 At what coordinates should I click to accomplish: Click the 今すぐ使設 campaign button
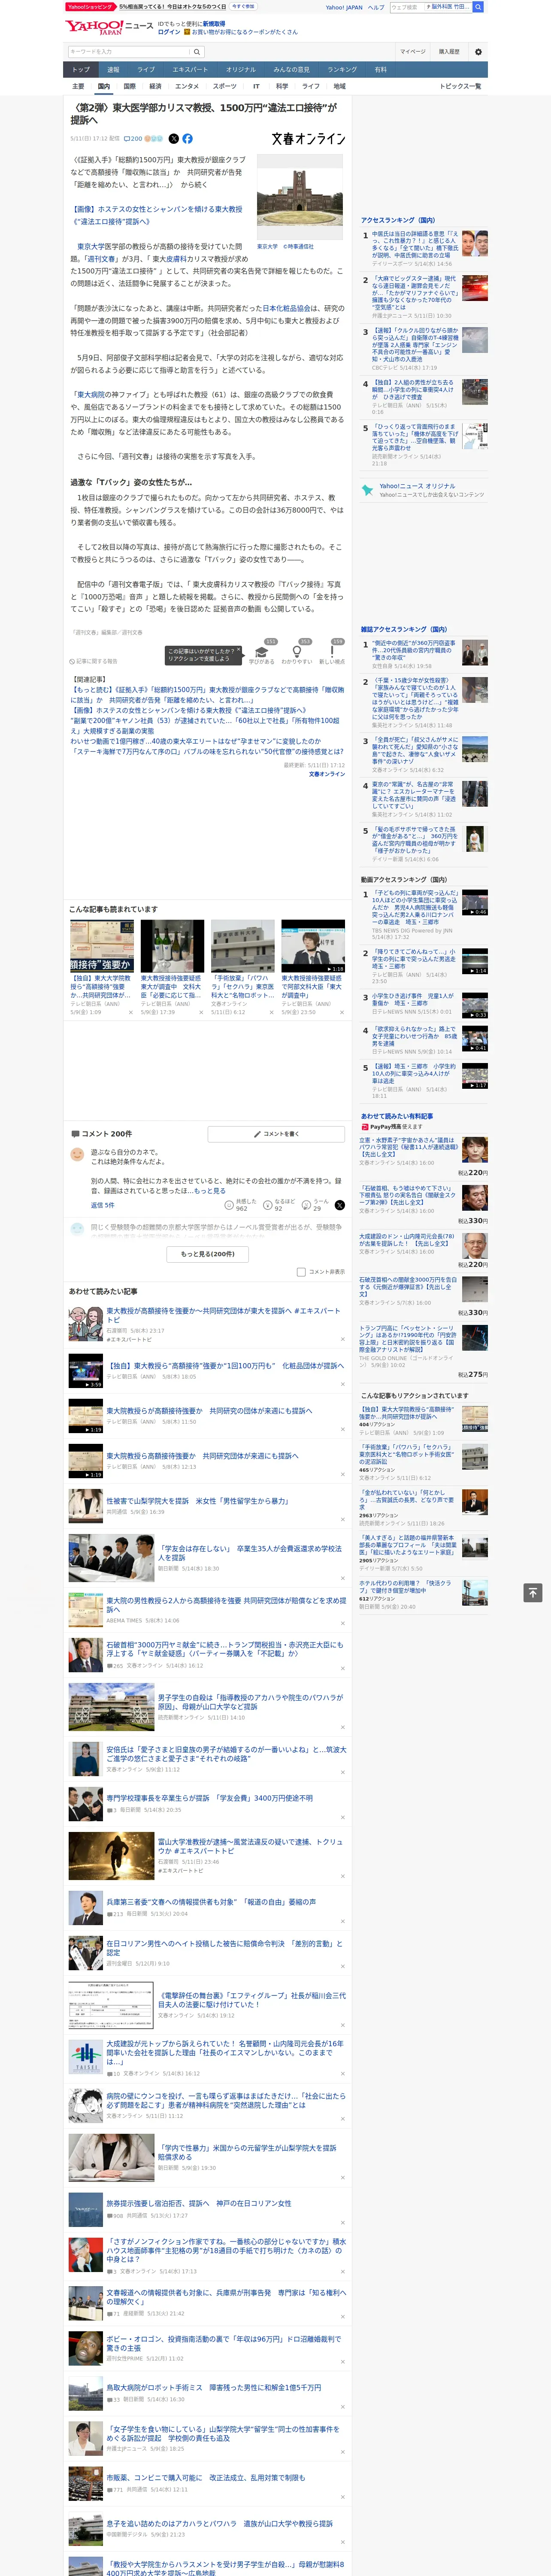point(242,6)
